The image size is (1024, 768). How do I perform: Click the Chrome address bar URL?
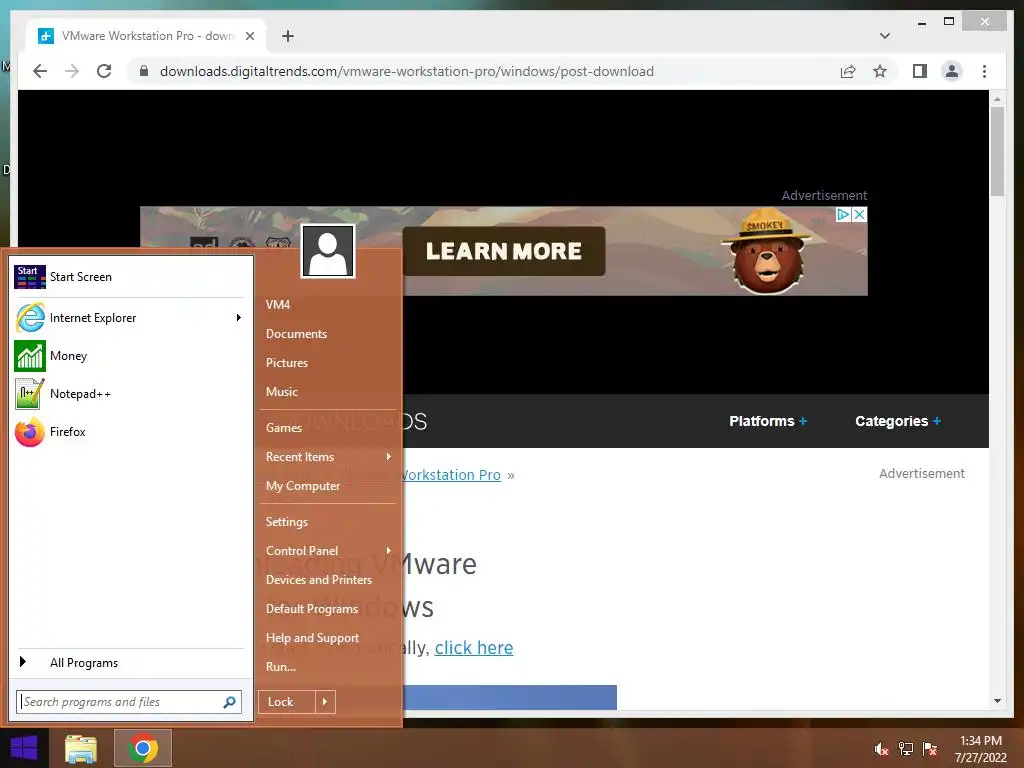tap(406, 71)
